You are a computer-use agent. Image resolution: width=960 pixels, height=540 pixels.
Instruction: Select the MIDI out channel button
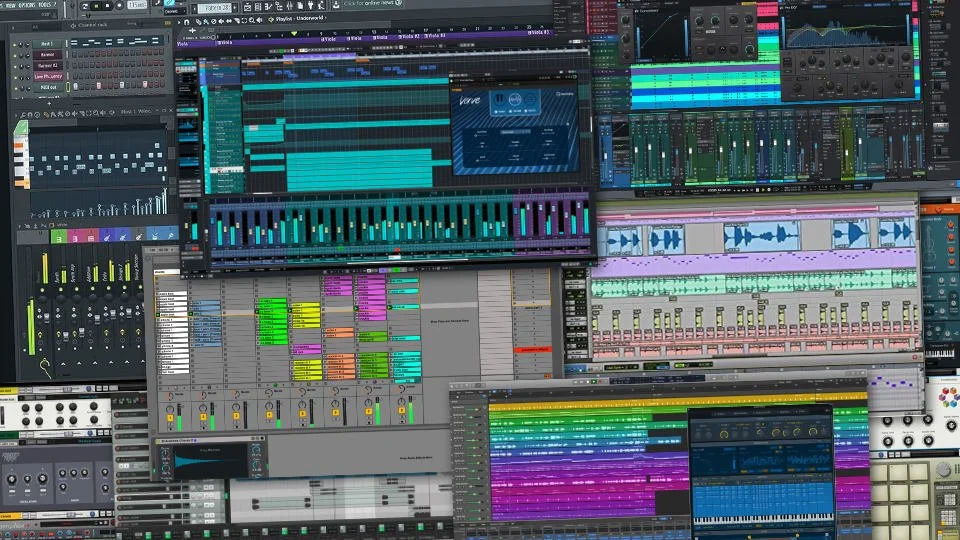tap(48, 88)
